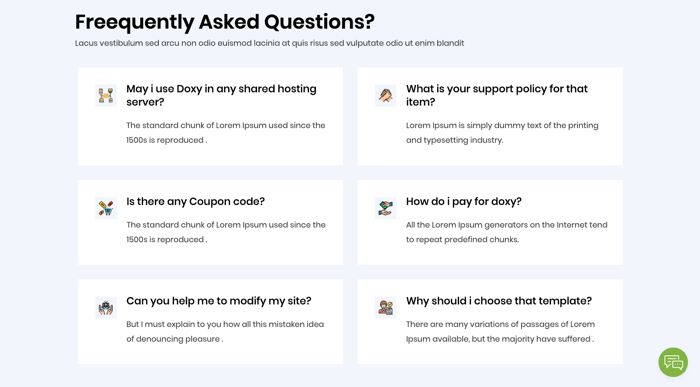Click answer text "Lorem Ipsum is simply dummy text"
This screenshot has width=700, height=387.
[x=502, y=133]
